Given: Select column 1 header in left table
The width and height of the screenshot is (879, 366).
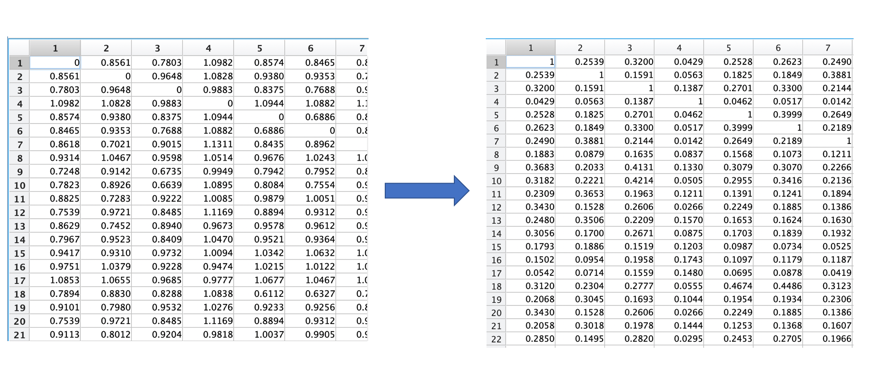Looking at the screenshot, I should click(x=55, y=48).
